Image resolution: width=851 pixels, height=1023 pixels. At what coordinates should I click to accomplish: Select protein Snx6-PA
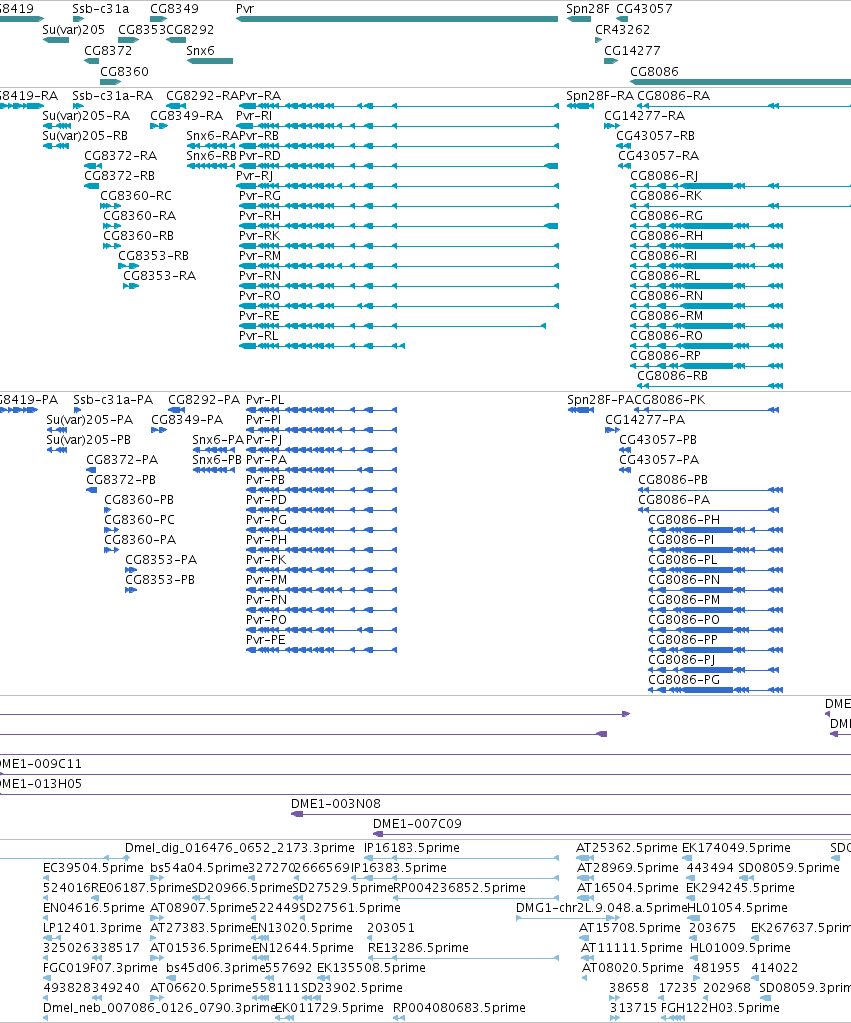pos(213,450)
